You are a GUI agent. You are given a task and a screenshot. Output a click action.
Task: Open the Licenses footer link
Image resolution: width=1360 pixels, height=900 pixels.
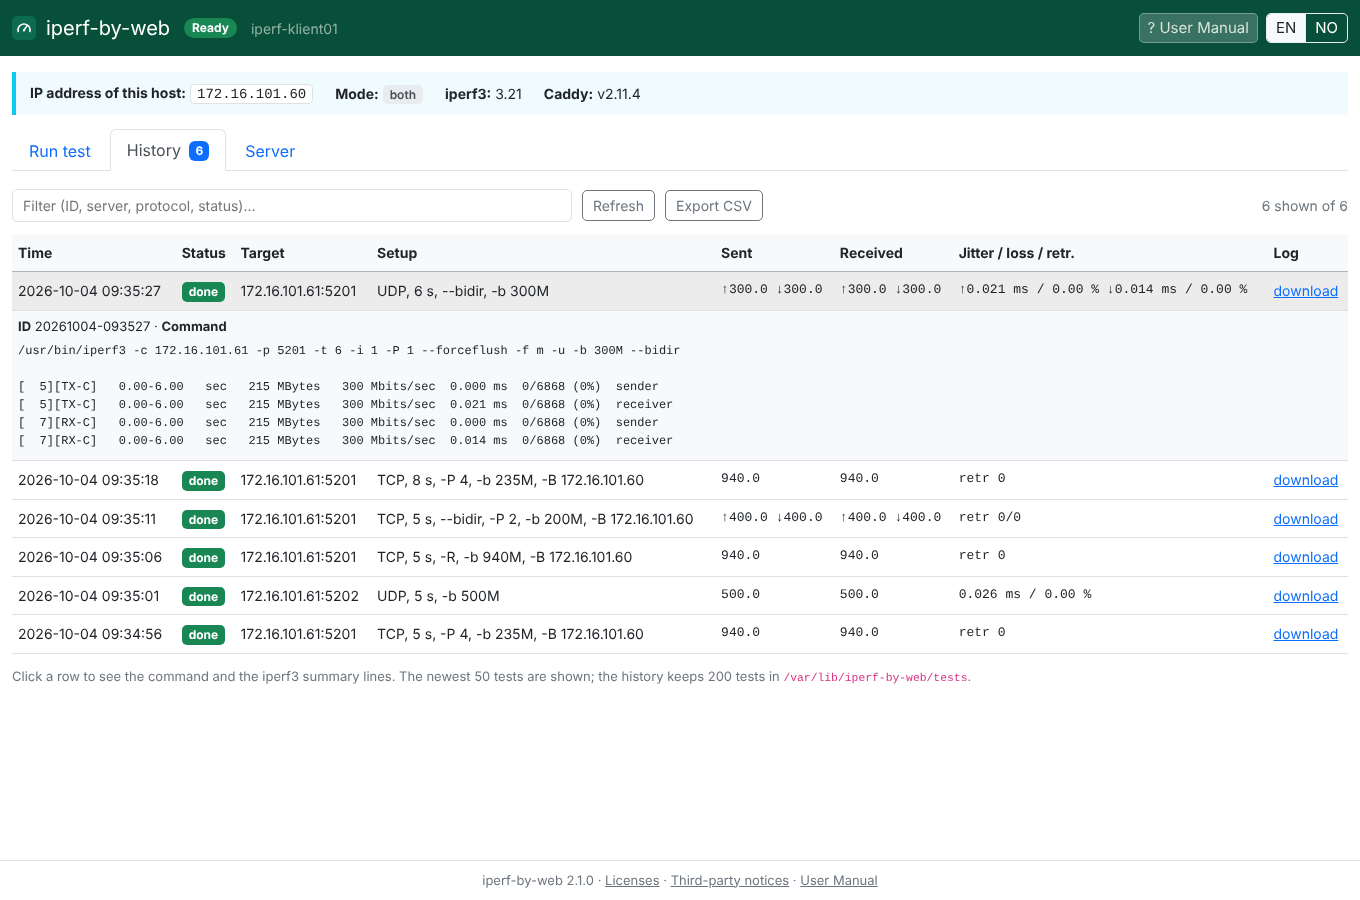tap(632, 880)
